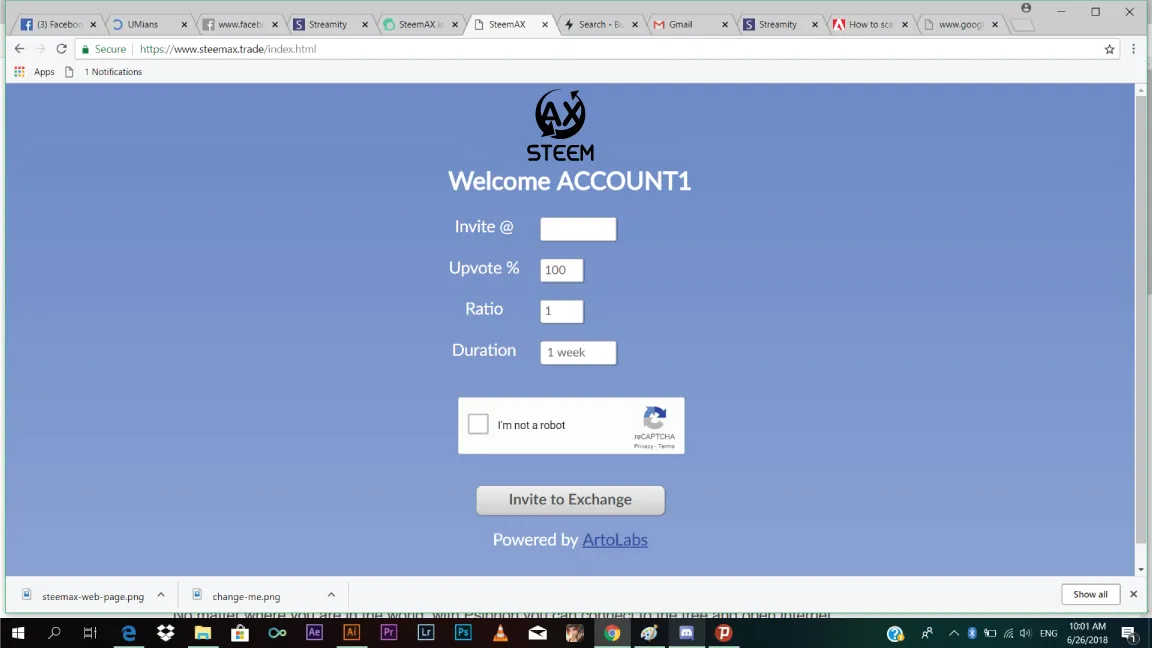Open the Mail app from the taskbar

click(537, 633)
